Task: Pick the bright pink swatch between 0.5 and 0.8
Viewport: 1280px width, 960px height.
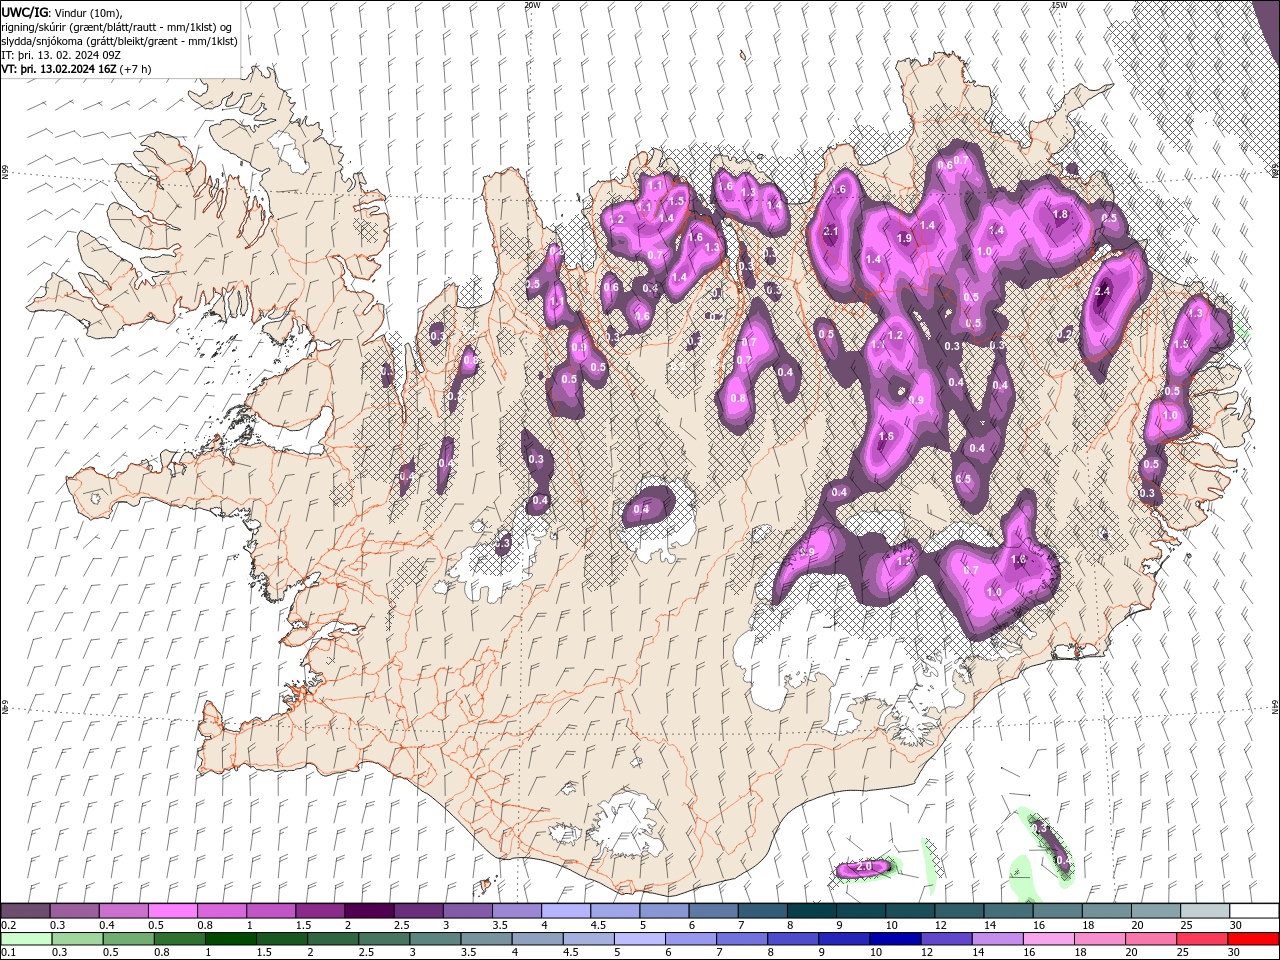Action: click(172, 911)
